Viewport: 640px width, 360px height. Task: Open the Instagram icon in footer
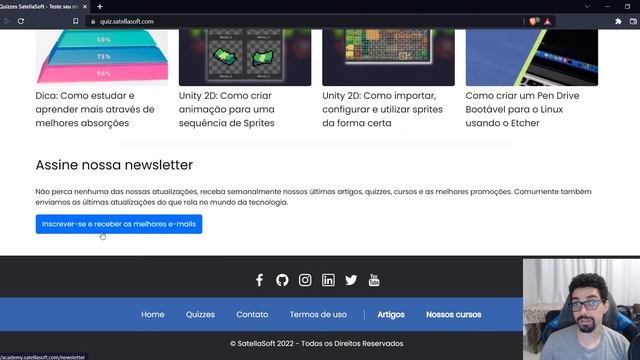coord(305,280)
